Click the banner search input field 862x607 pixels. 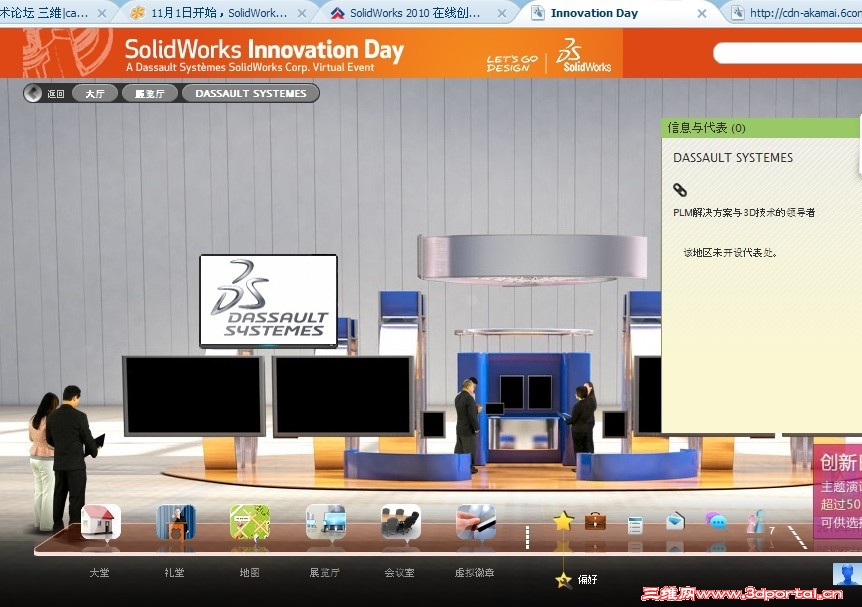pyautogui.click(x=787, y=54)
